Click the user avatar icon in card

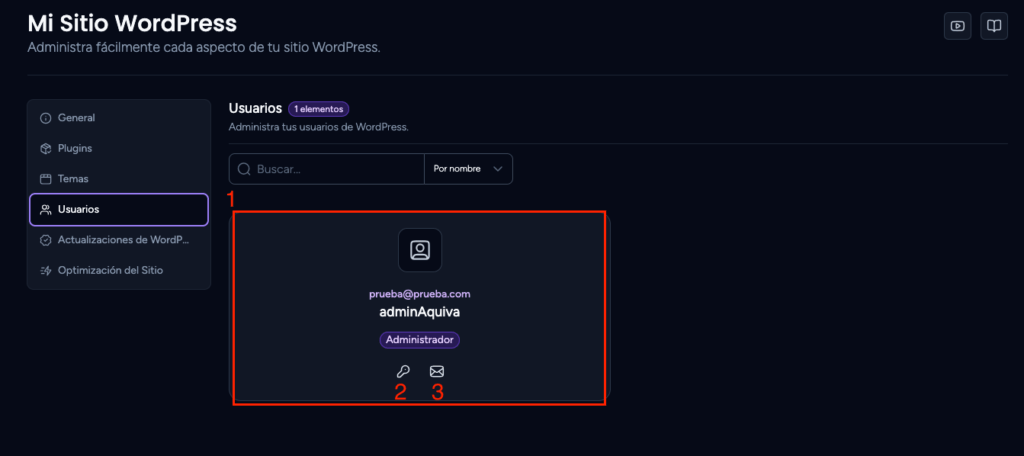[x=420, y=250]
